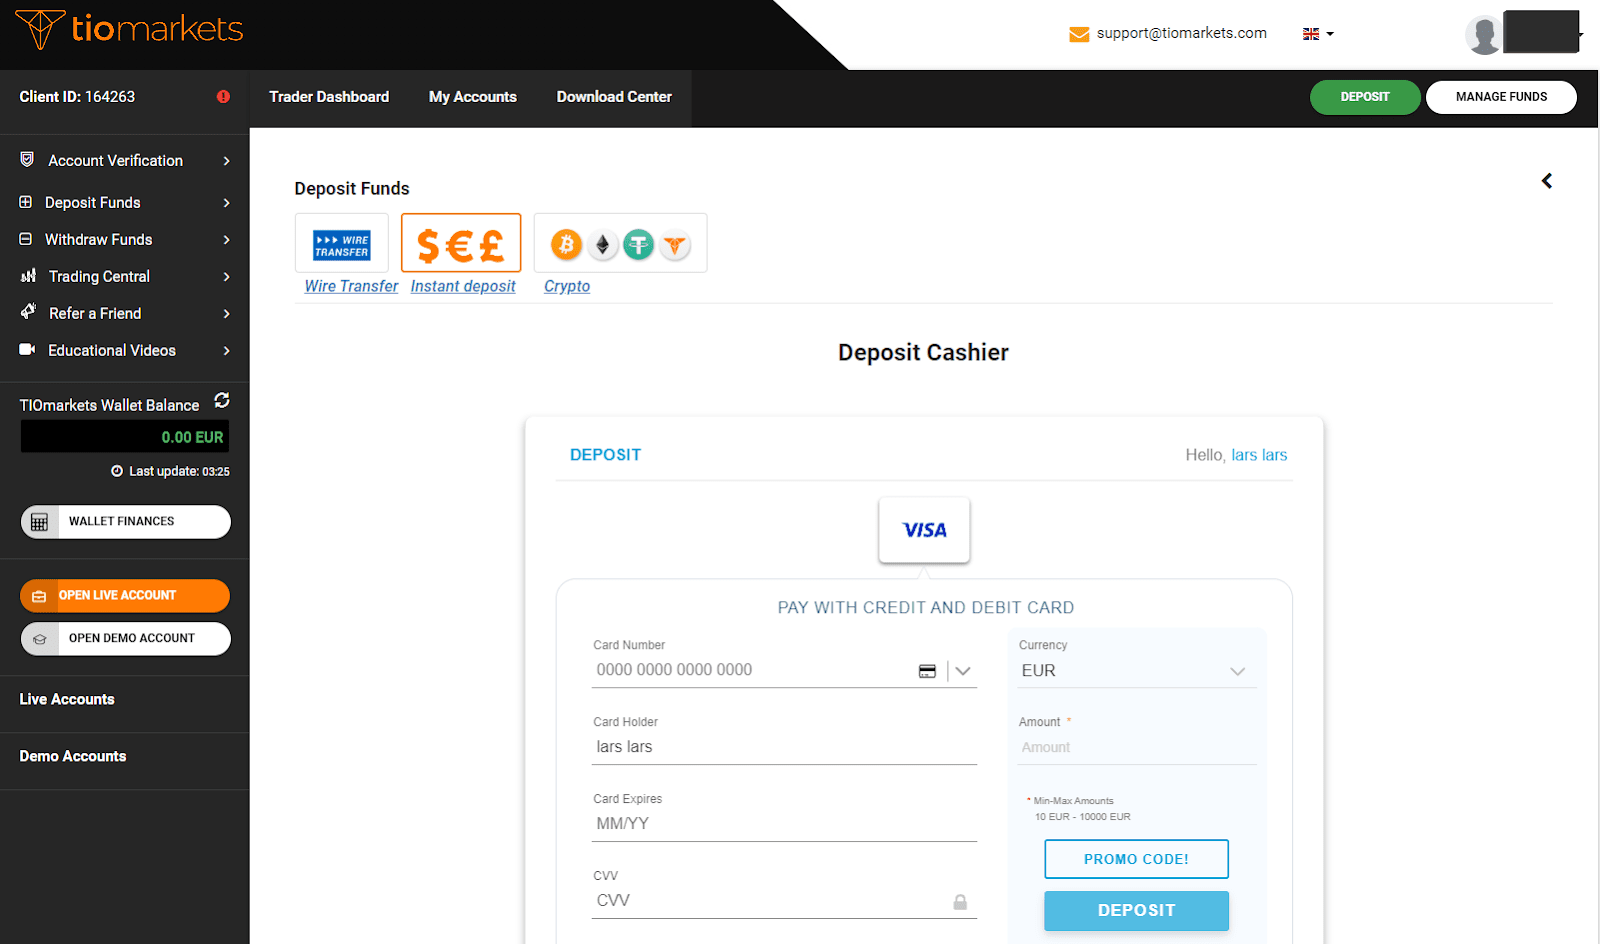Click the PROMO CODE! button
The image size is (1600, 944).
[x=1136, y=859]
